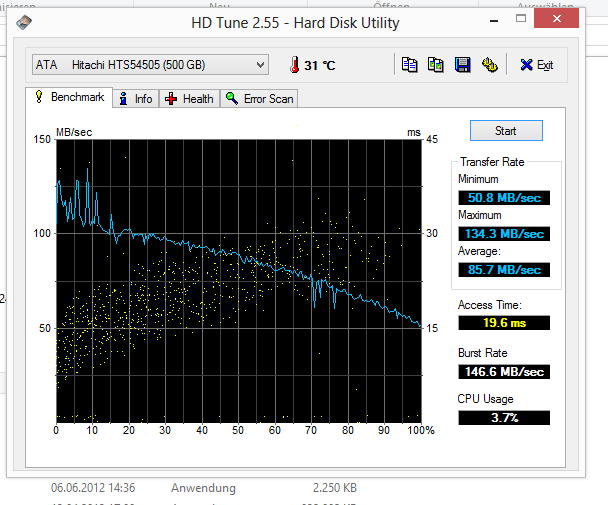Open the Hitachi HTS54505 drive dropdown
The height and width of the screenshot is (505, 608).
(x=150, y=65)
